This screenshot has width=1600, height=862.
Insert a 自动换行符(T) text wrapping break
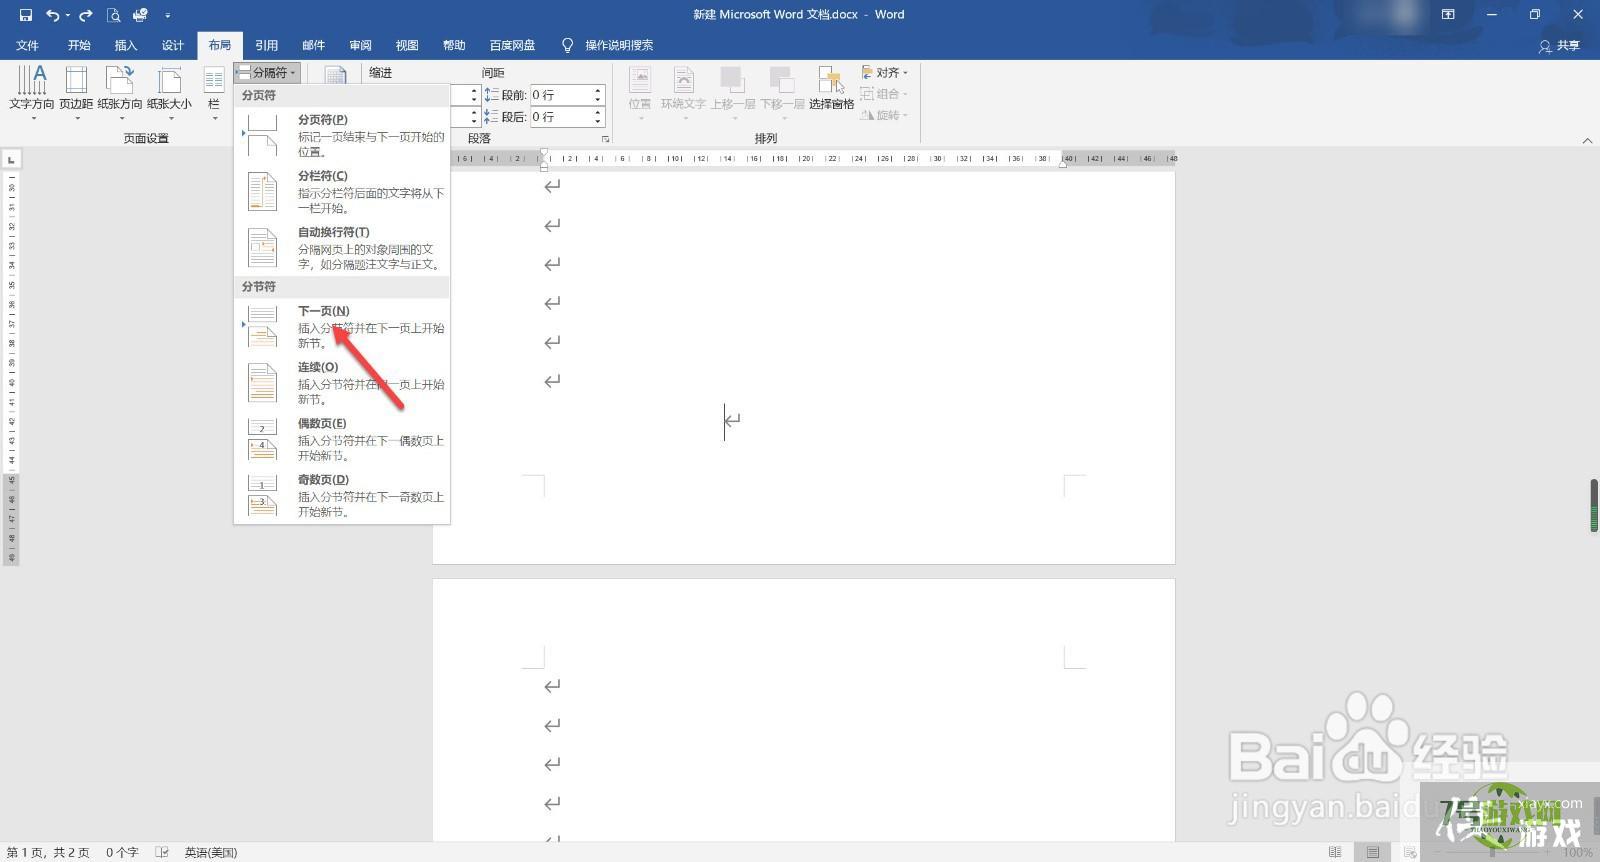point(342,247)
